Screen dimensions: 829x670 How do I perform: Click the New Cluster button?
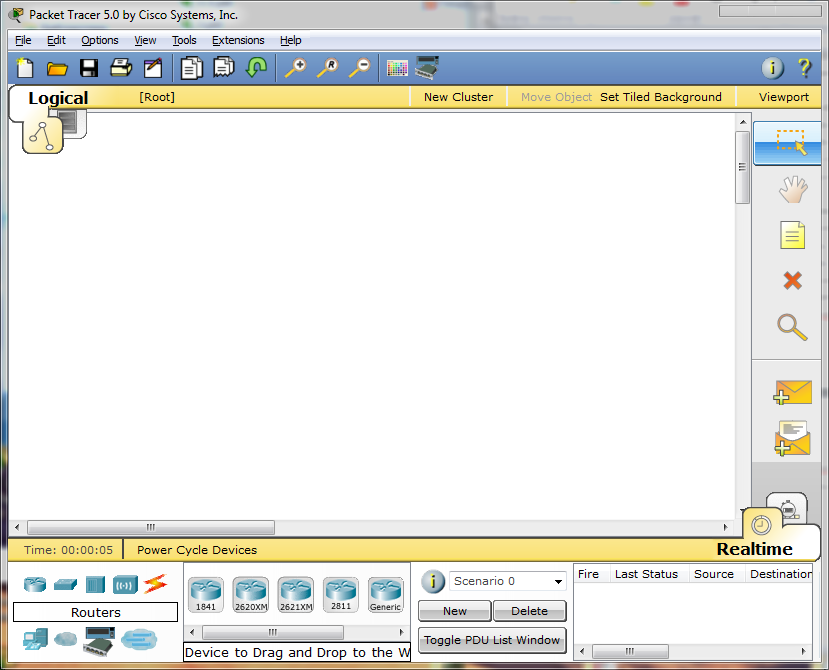(x=458, y=97)
